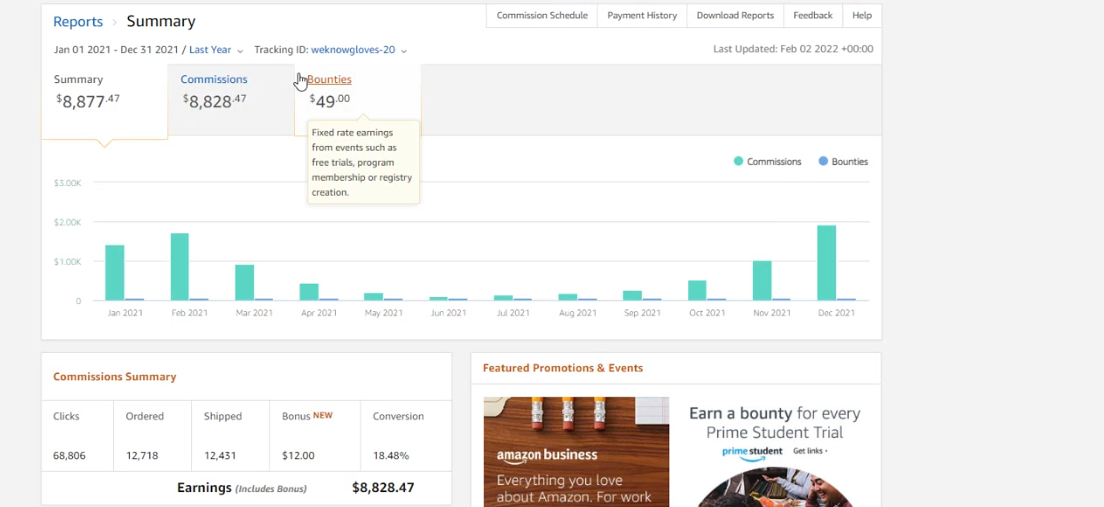Click the Conversion value 18.48%
Screen dimensions: 1104x507
391,456
